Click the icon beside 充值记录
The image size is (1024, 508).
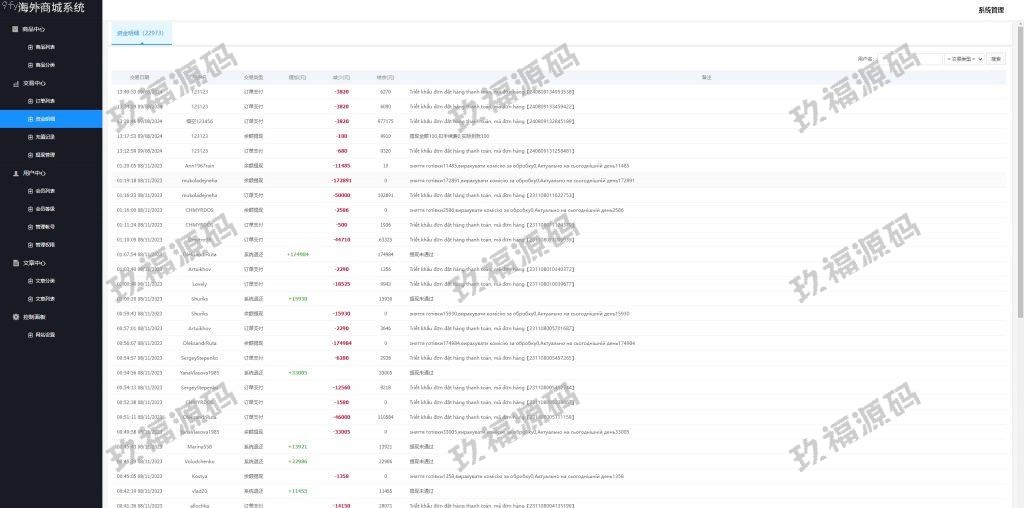[x=30, y=137]
